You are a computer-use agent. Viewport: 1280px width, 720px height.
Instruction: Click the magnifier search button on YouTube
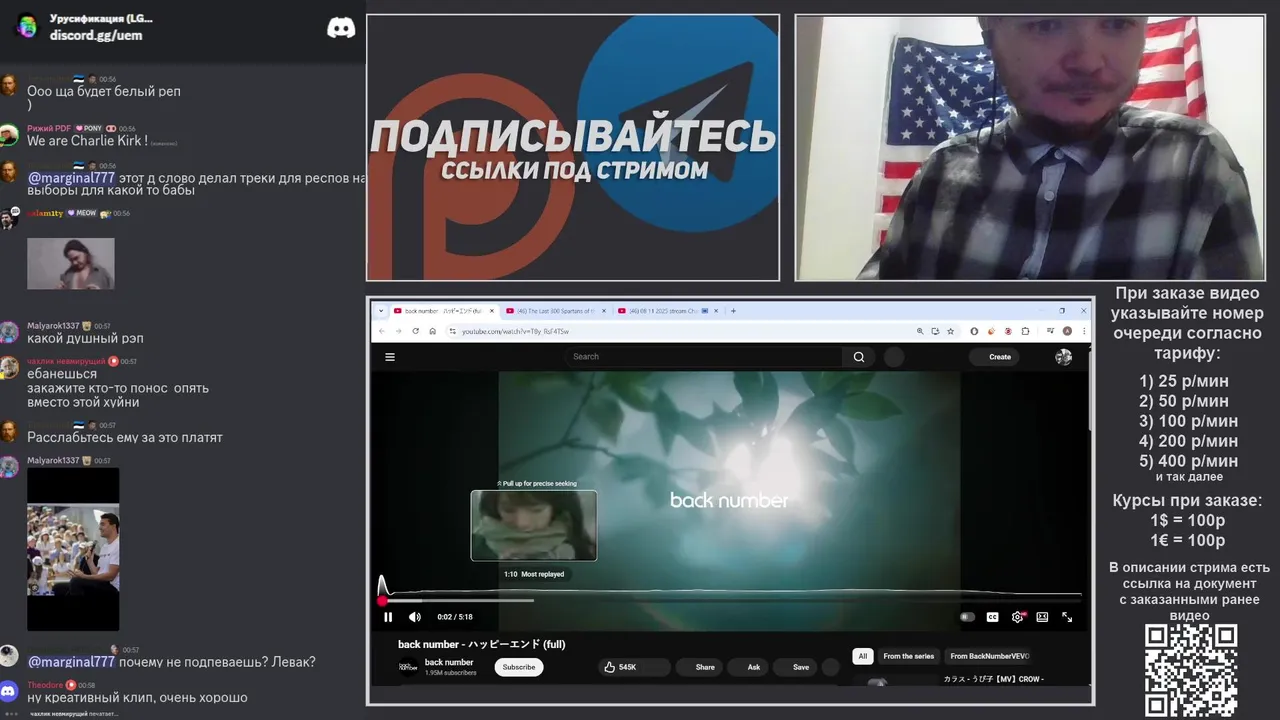point(859,356)
